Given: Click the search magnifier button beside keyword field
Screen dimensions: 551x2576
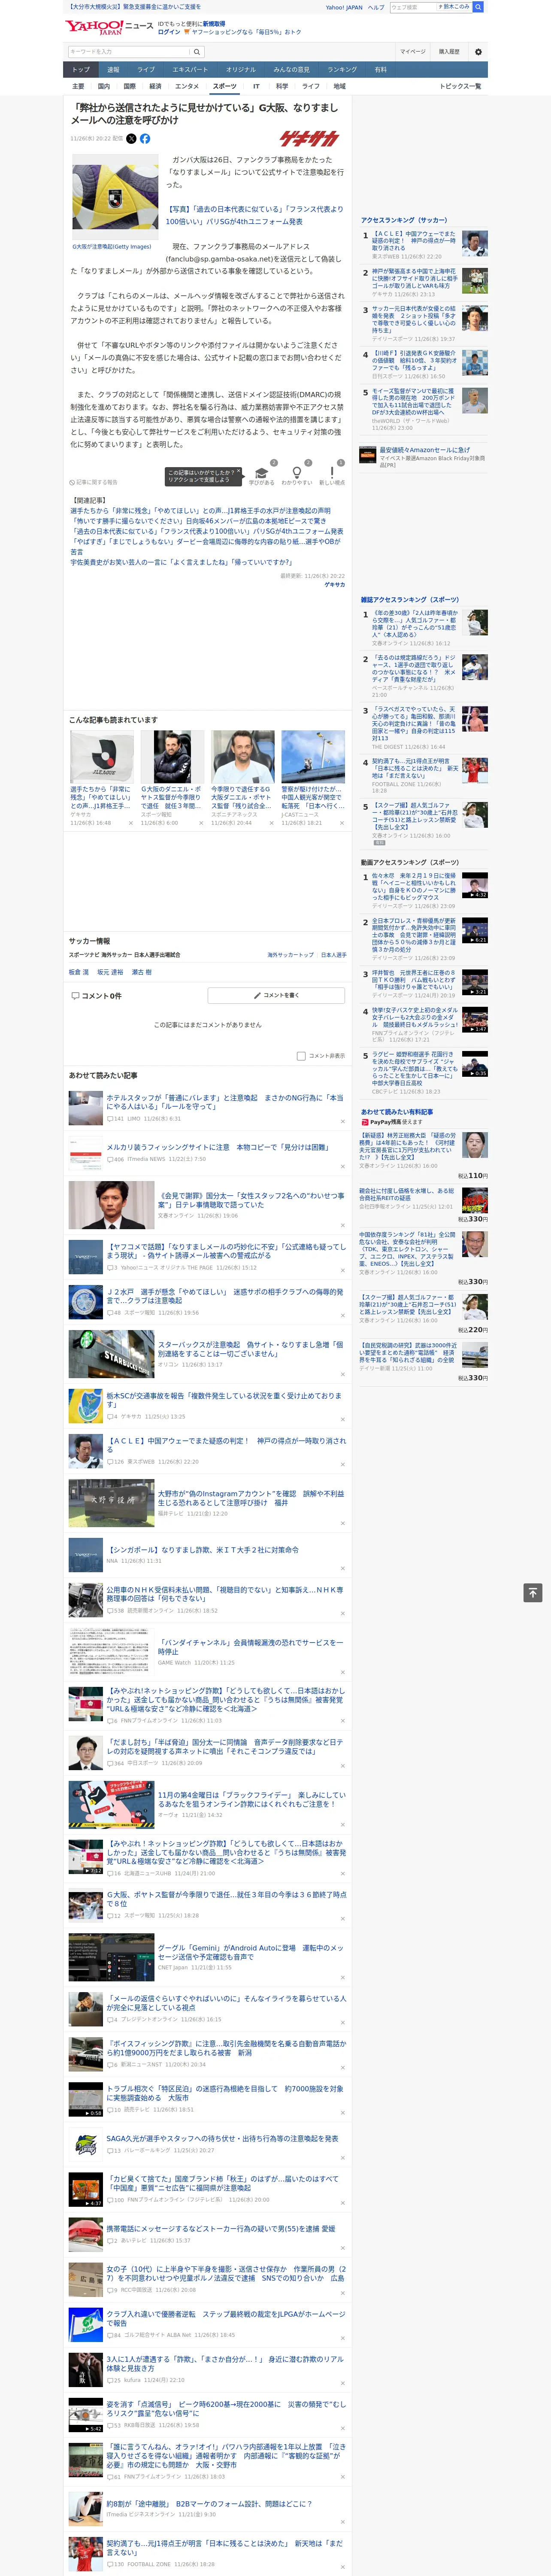Looking at the screenshot, I should click(x=197, y=52).
